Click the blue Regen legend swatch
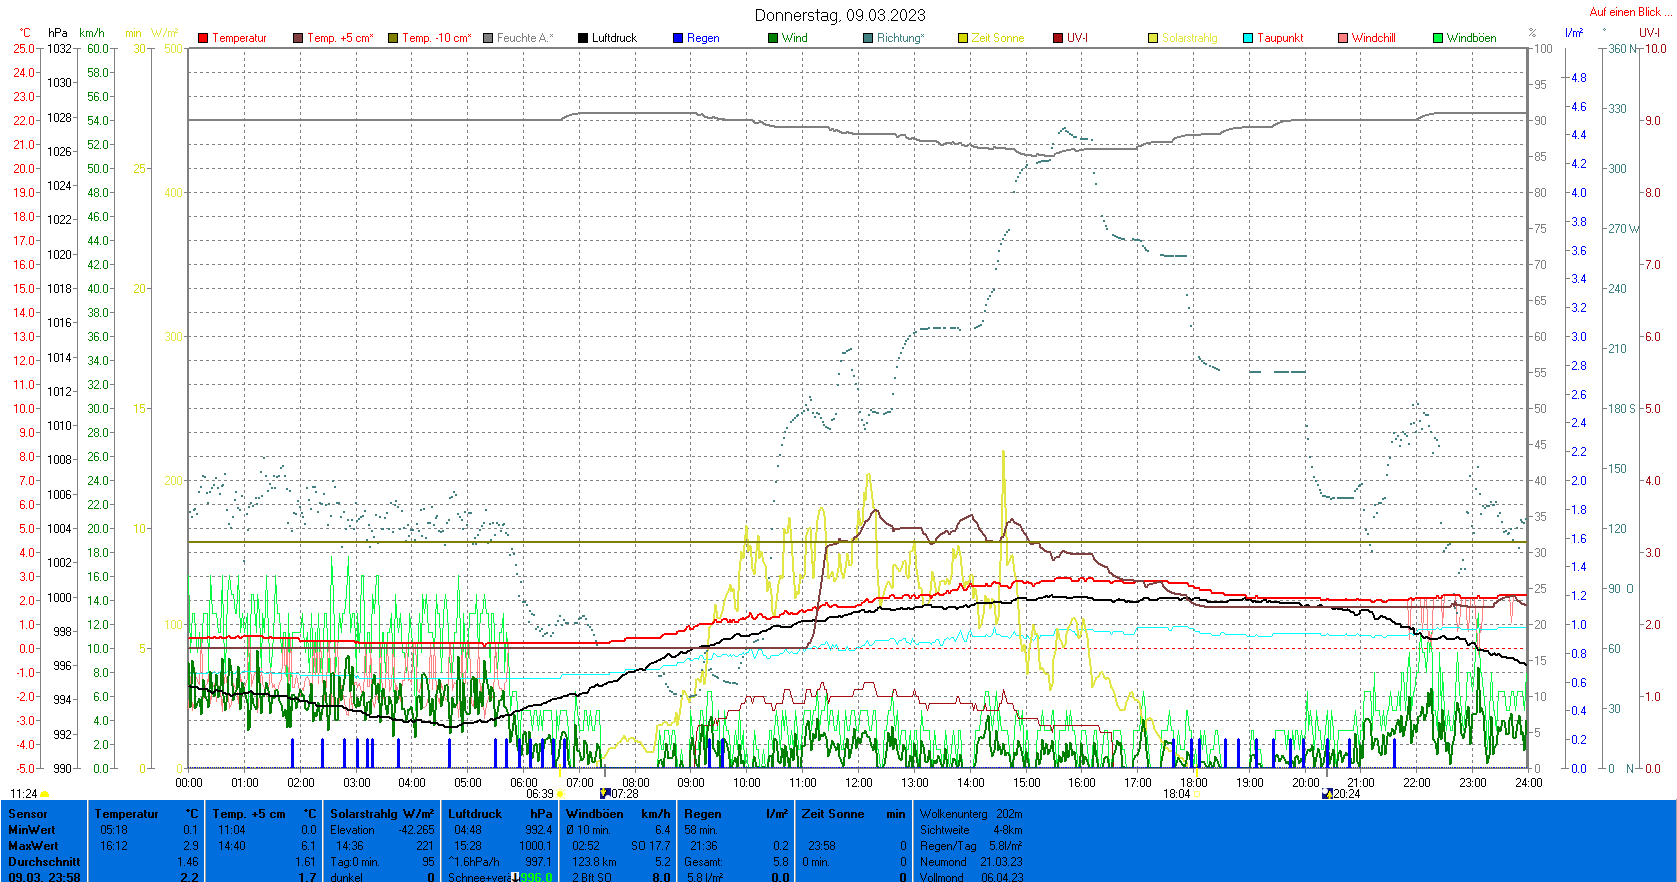The height and width of the screenshot is (882, 1677). (678, 38)
